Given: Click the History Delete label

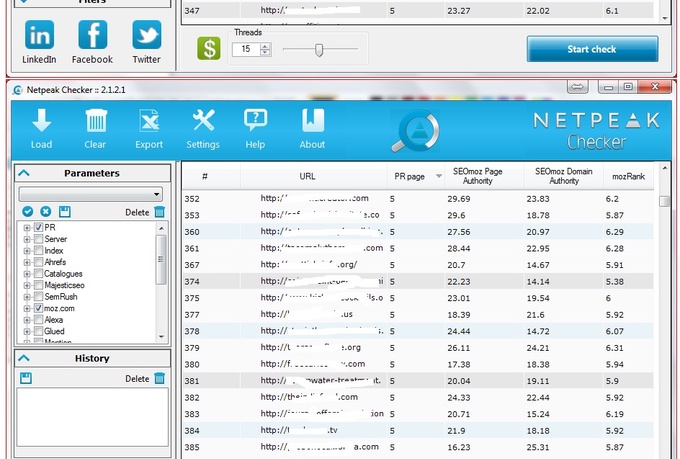Looking at the screenshot, I should (137, 378).
